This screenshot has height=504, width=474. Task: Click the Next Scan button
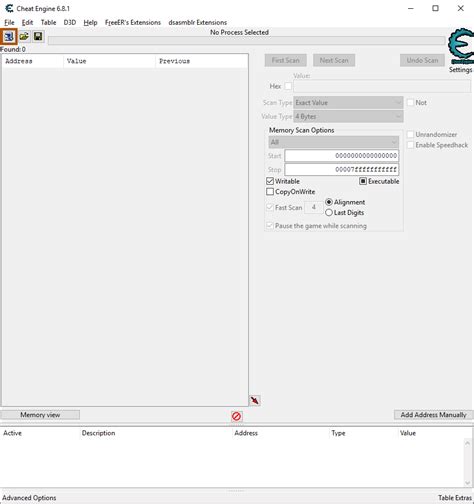pyautogui.click(x=334, y=60)
